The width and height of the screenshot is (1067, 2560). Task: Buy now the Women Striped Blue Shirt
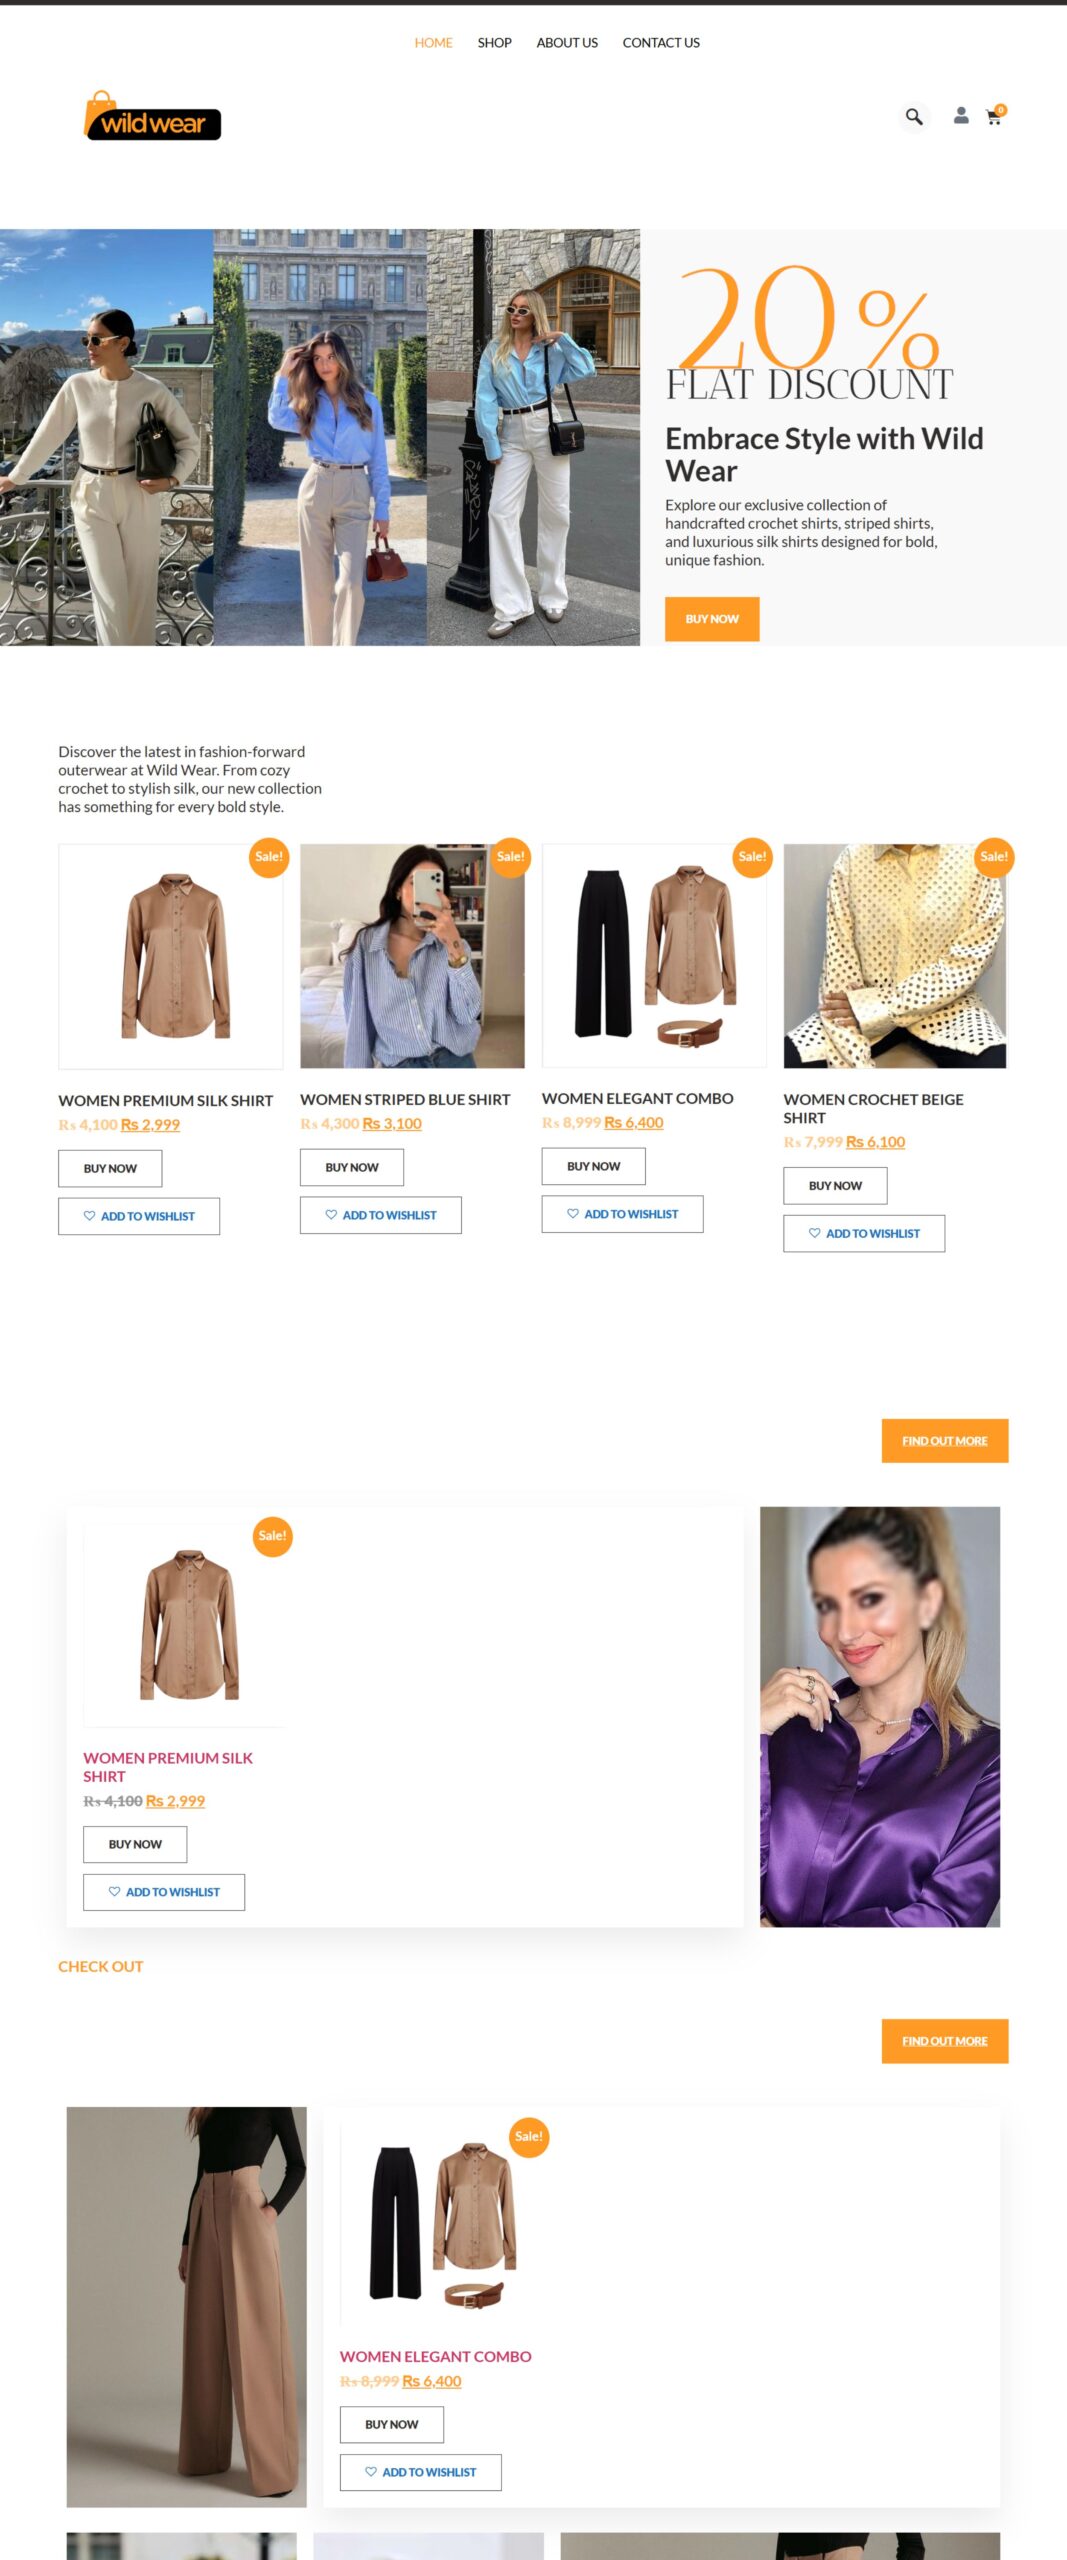coord(352,1167)
